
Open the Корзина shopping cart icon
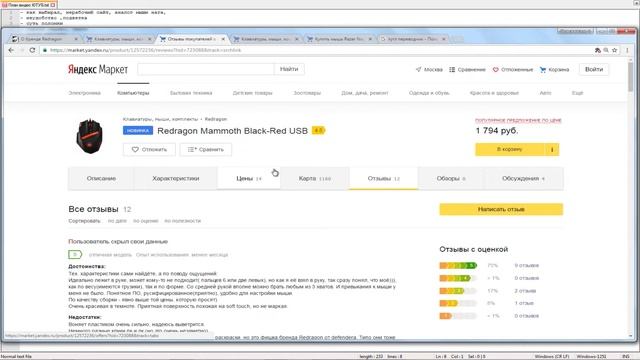(x=543, y=69)
